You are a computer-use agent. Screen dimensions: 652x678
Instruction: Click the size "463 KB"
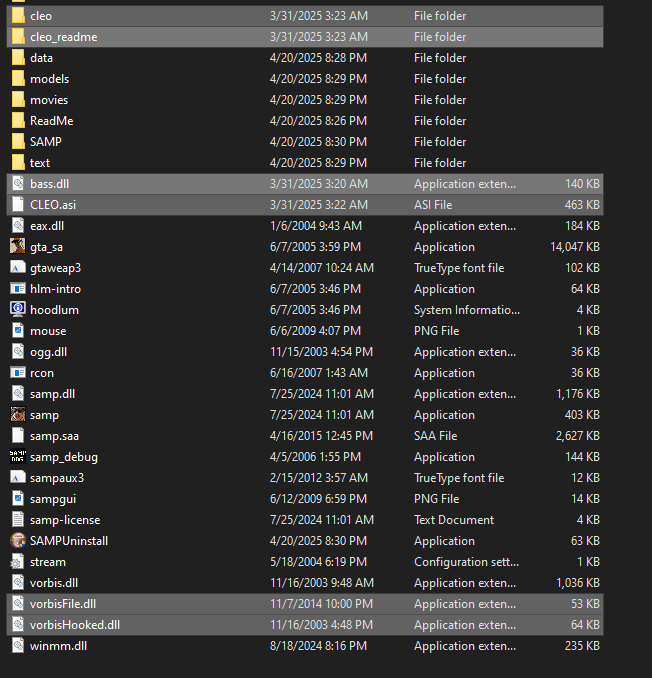582,205
